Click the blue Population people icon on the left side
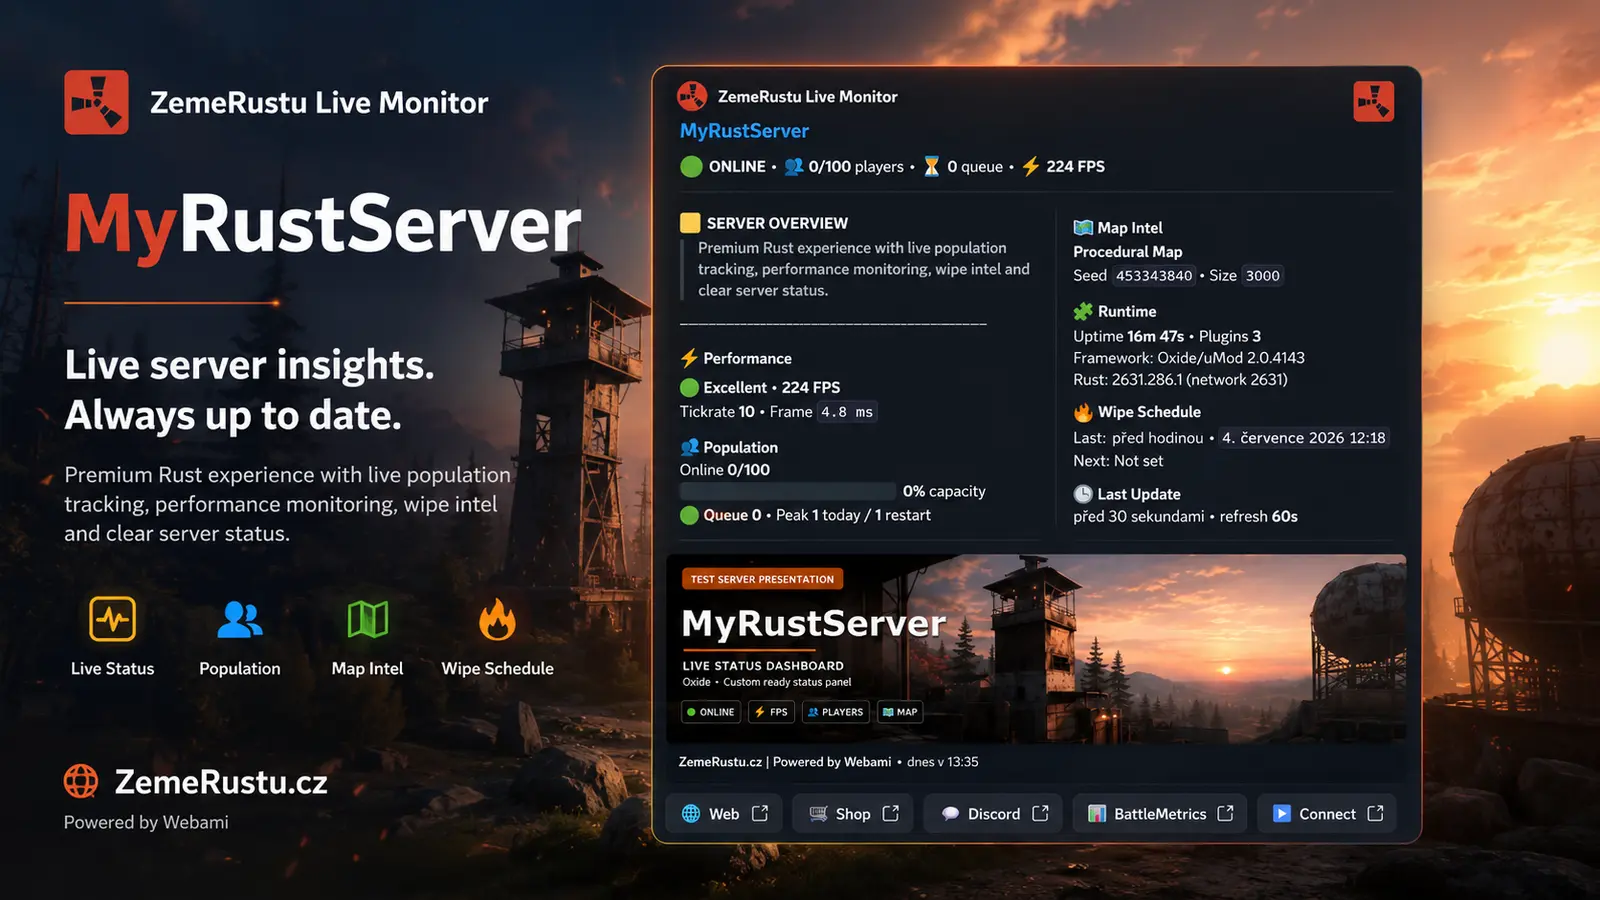Image resolution: width=1600 pixels, height=900 pixels. pyautogui.click(x=240, y=620)
